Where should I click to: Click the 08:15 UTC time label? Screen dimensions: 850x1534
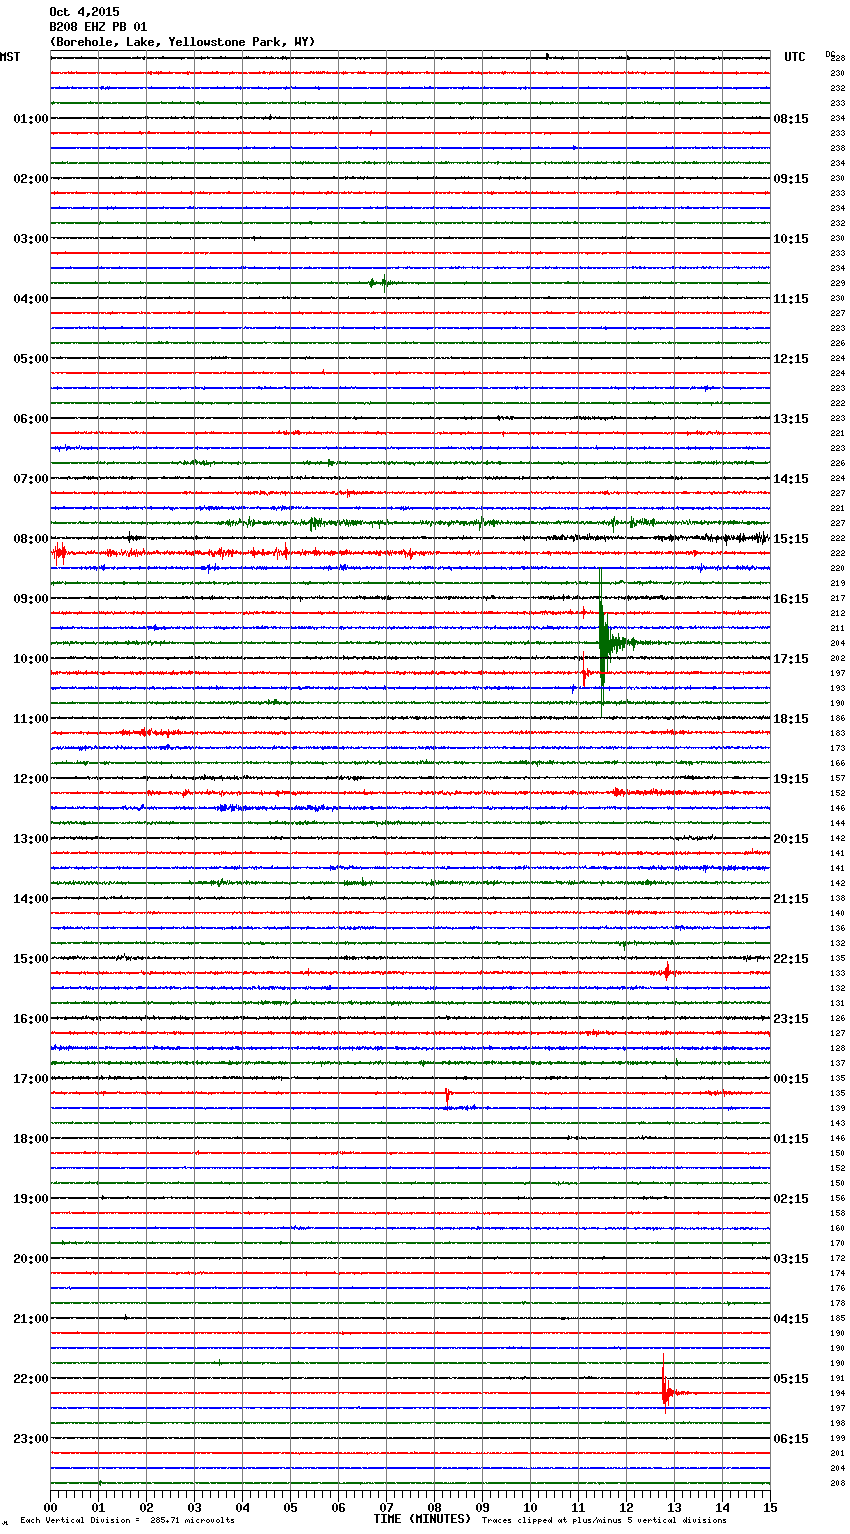[791, 119]
